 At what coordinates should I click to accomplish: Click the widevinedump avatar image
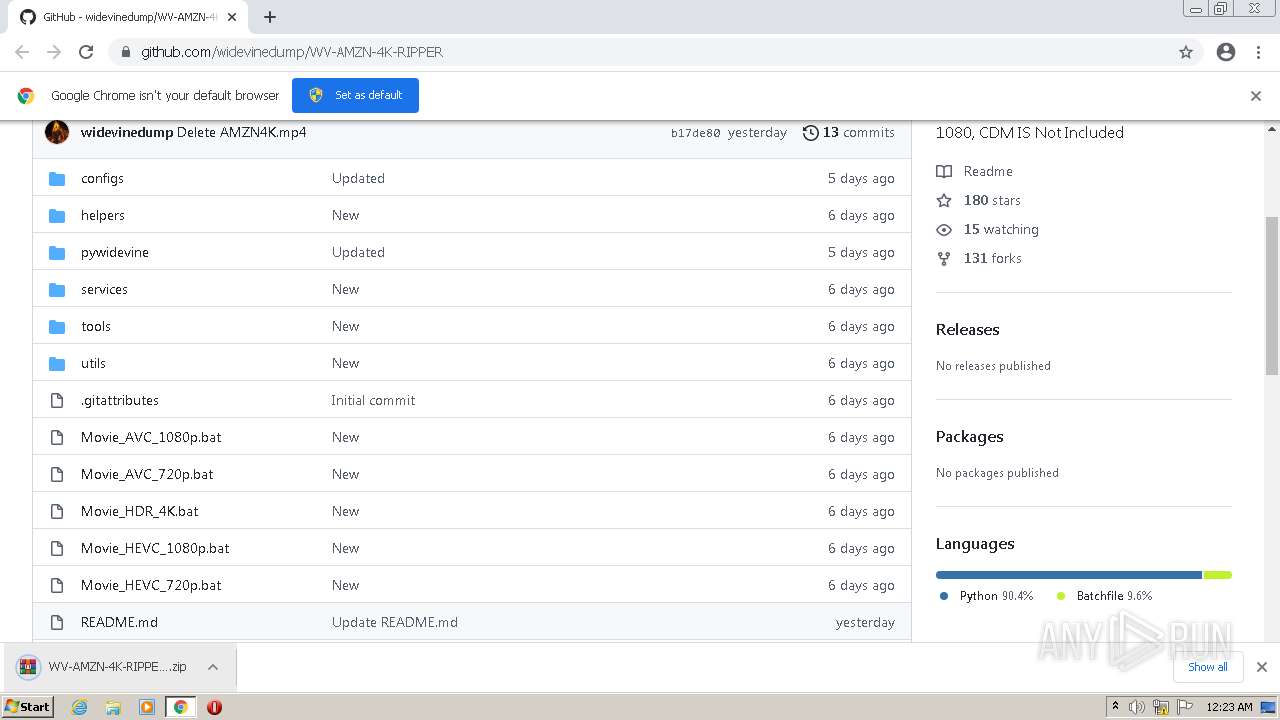click(x=57, y=132)
